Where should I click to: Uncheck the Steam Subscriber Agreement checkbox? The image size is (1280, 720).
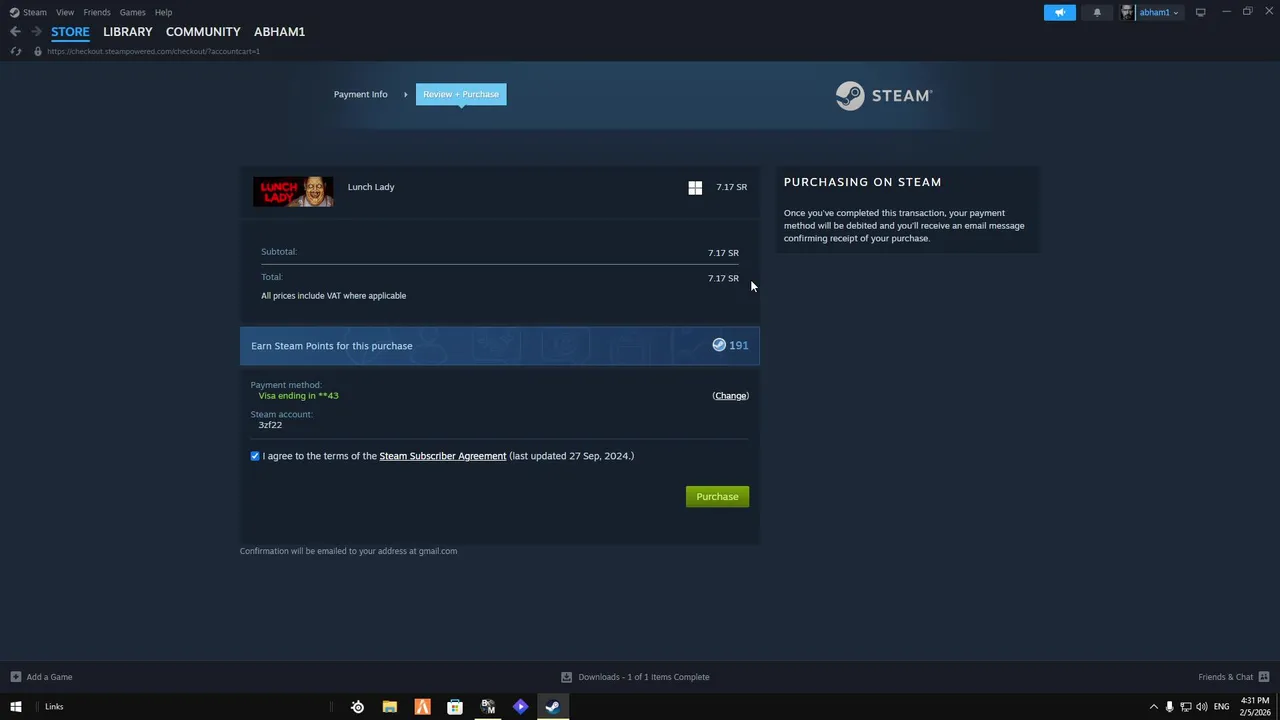click(255, 456)
